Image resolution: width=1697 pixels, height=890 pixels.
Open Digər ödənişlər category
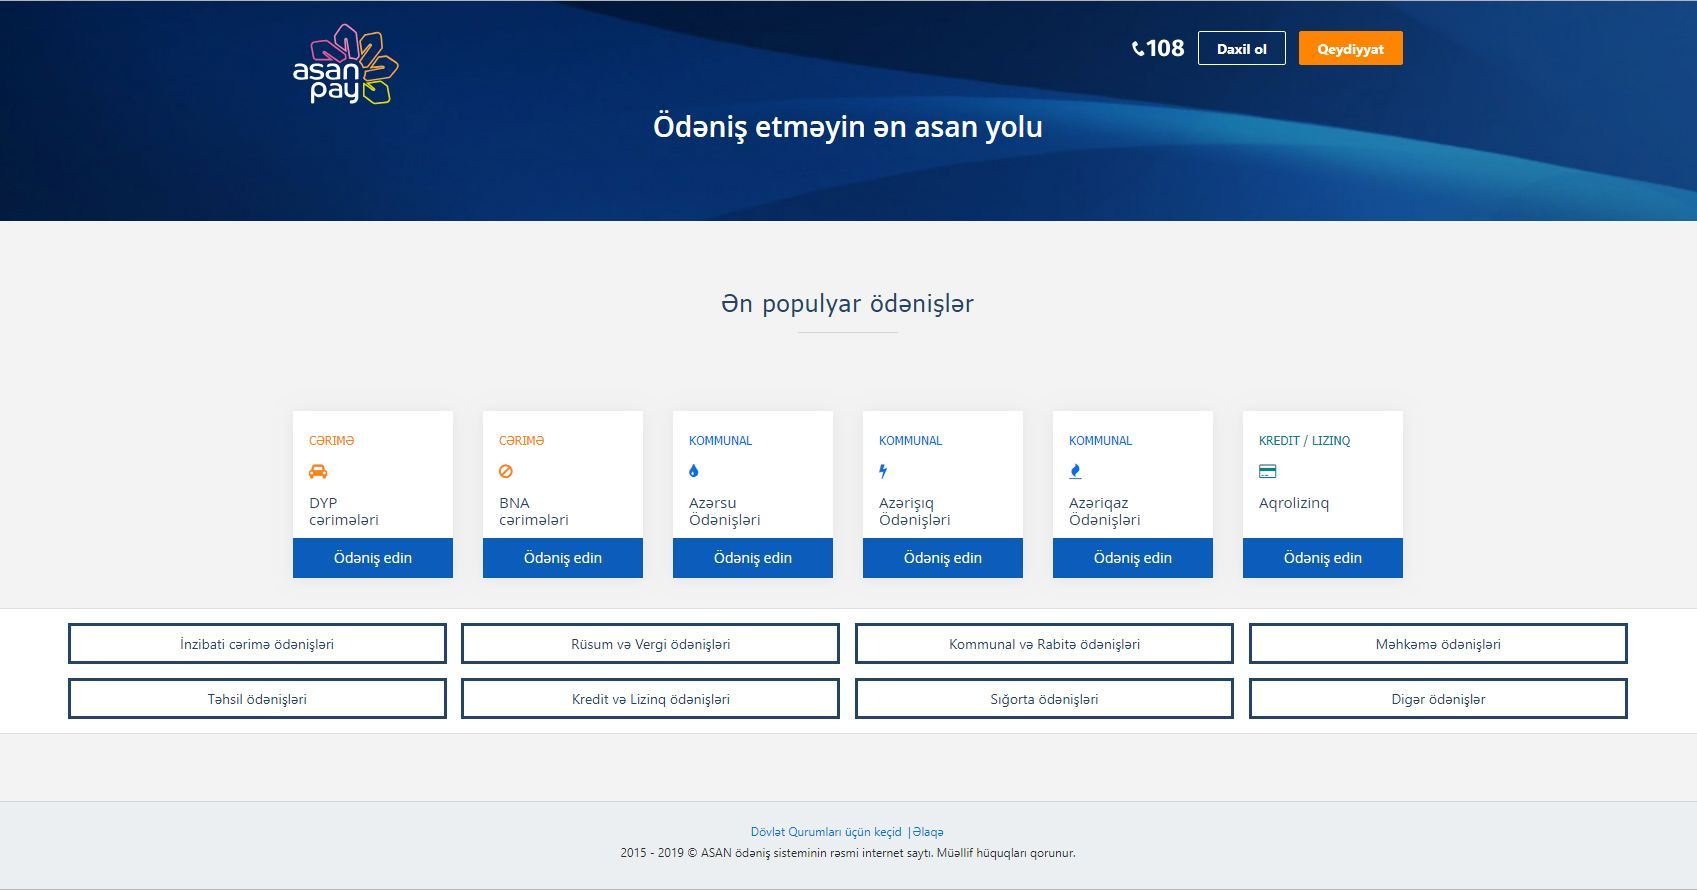tap(1438, 699)
